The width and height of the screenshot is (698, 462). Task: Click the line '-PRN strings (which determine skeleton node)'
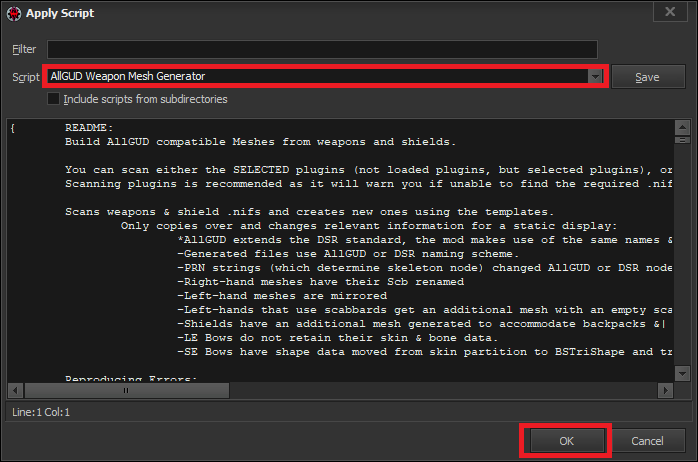[425, 268]
